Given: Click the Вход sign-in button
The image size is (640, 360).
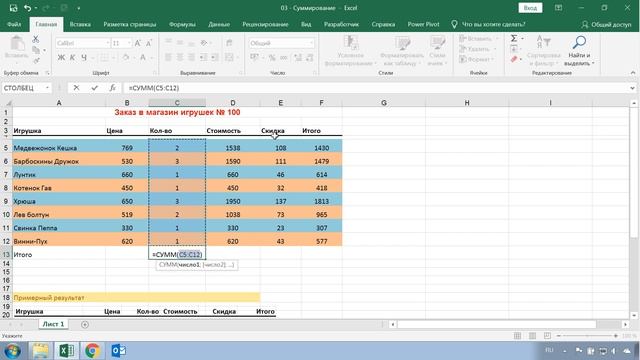Looking at the screenshot, I should 530,8.
